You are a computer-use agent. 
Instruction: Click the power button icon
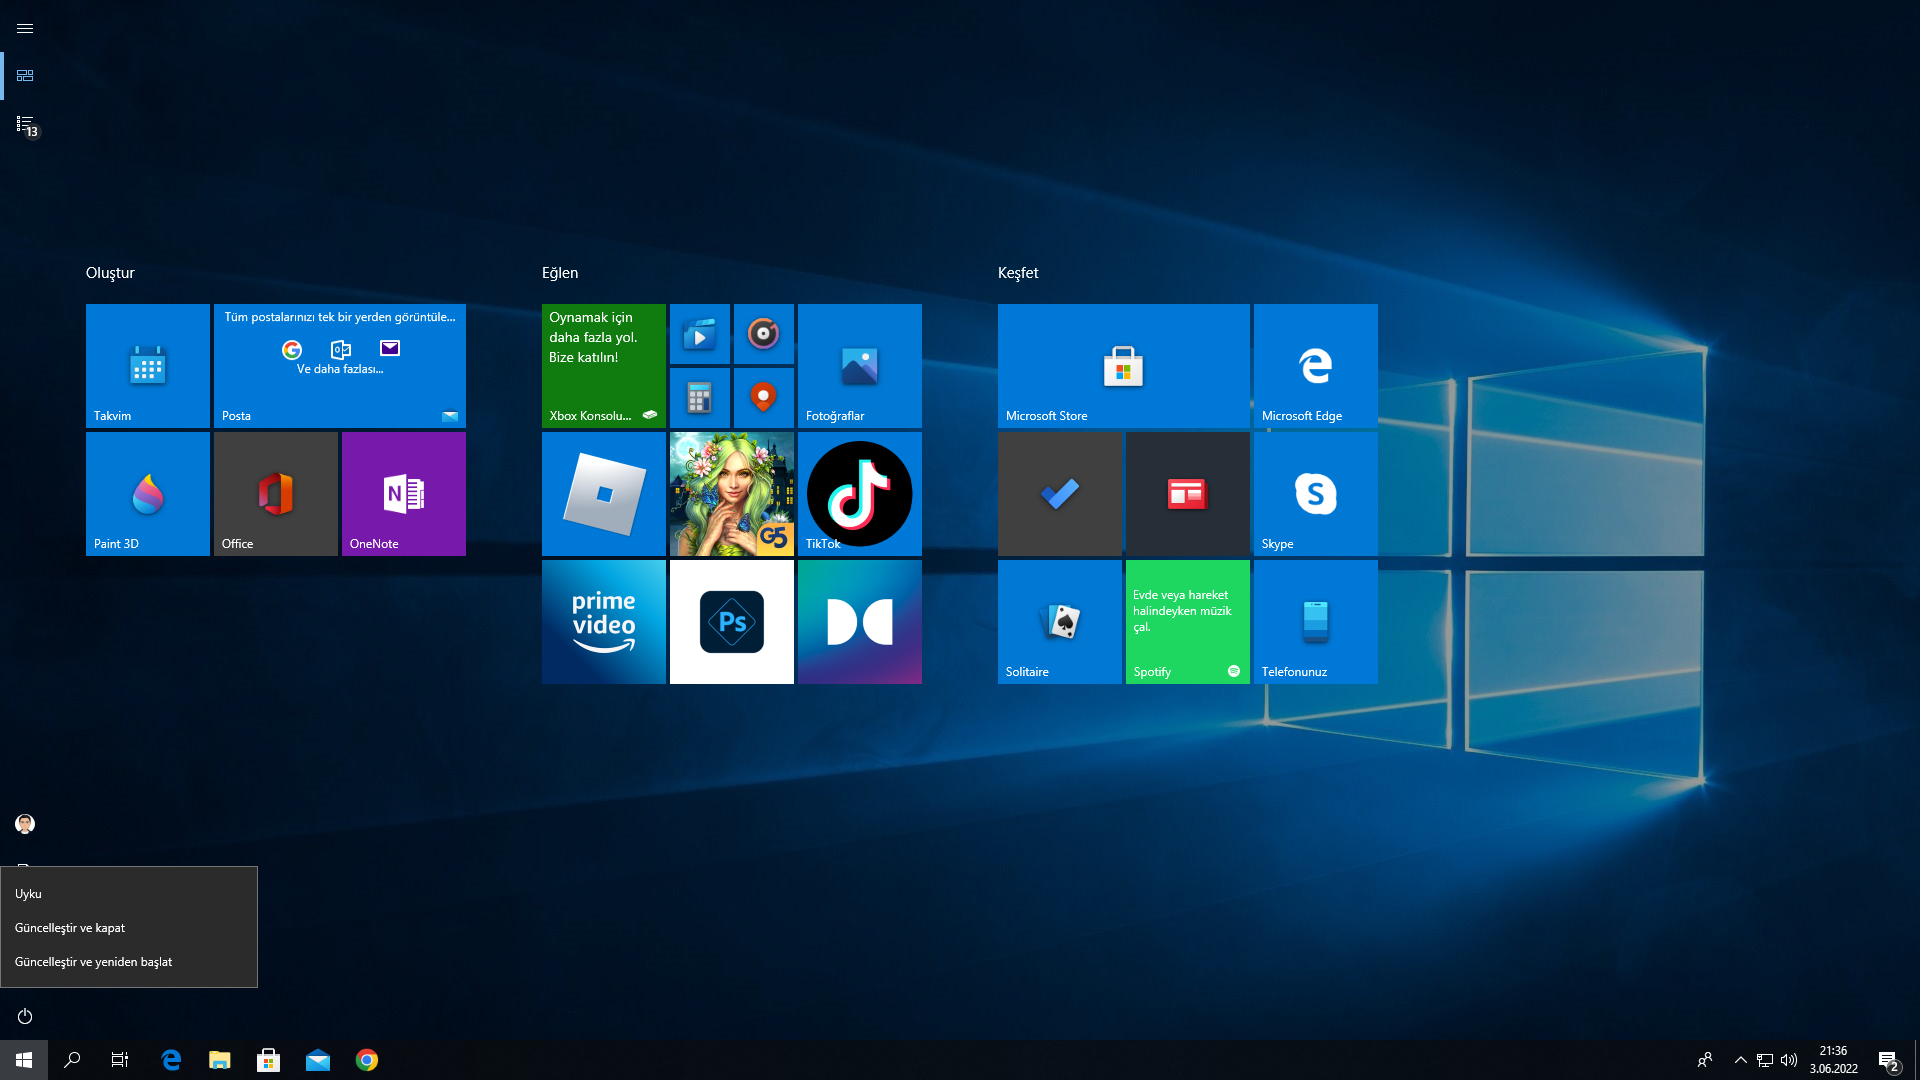(25, 1016)
